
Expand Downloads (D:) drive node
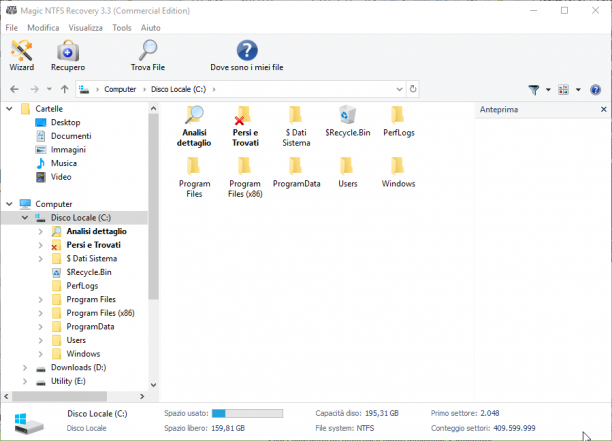25,368
